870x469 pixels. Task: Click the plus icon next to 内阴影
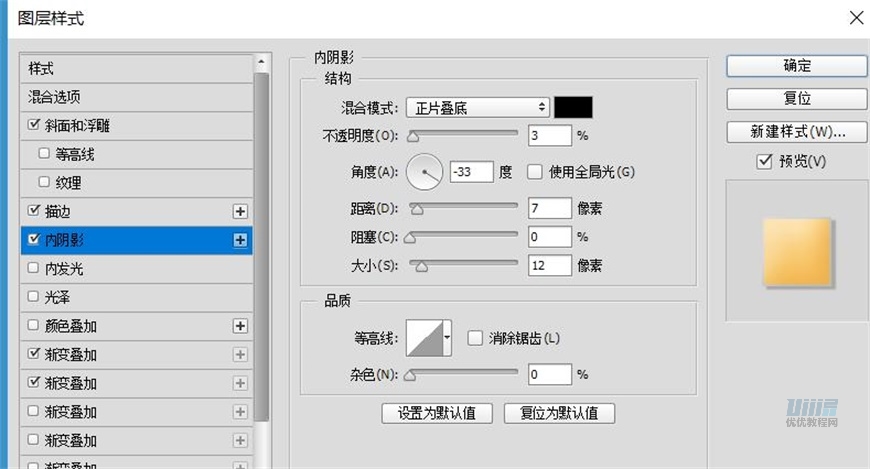239,240
